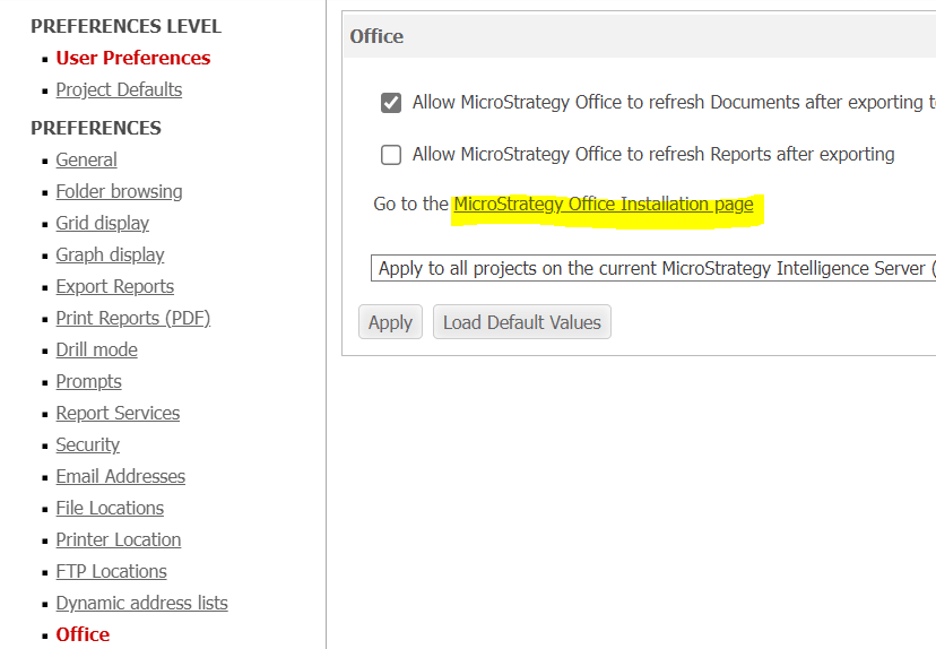Screen dimensions: 936x650
Task: Open Grid display preferences
Action: pyautogui.click(x=102, y=223)
